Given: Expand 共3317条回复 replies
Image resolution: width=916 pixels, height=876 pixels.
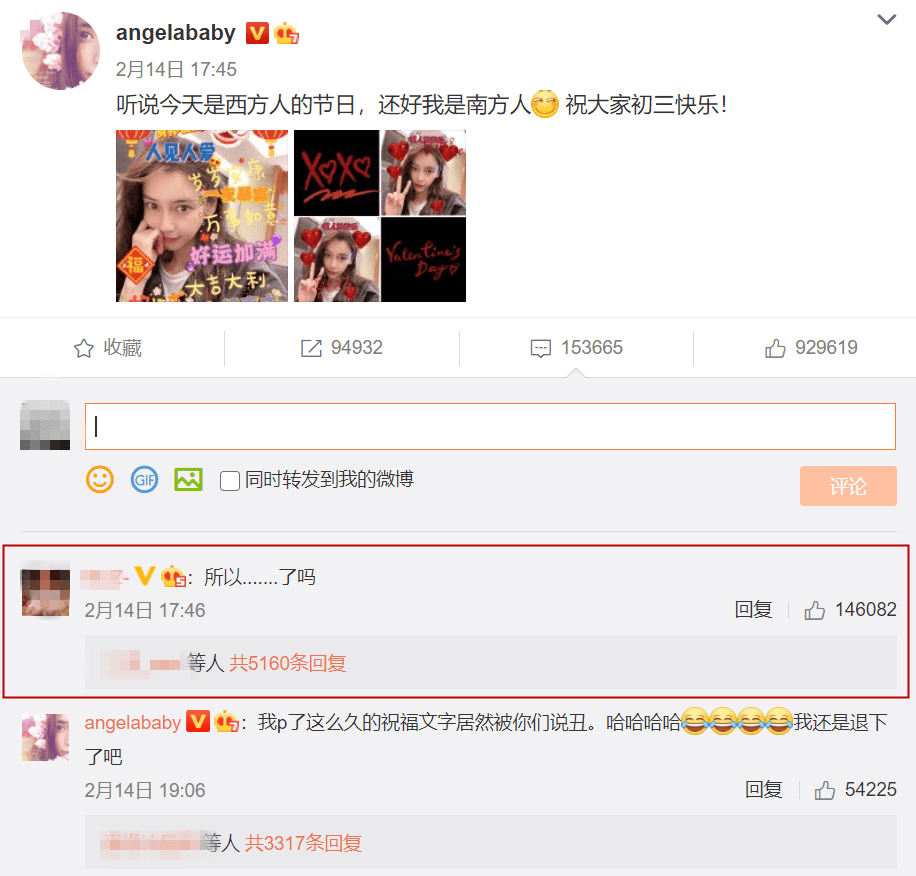Looking at the screenshot, I should pyautogui.click(x=303, y=843).
